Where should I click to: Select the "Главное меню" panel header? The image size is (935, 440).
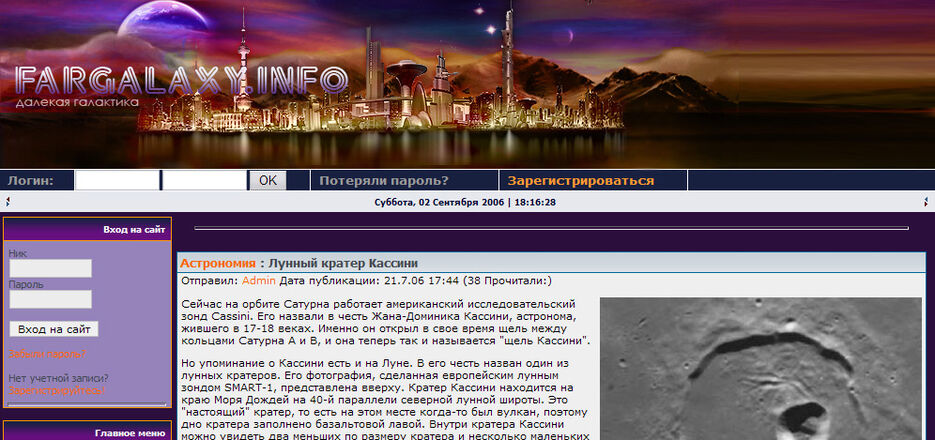(x=129, y=433)
